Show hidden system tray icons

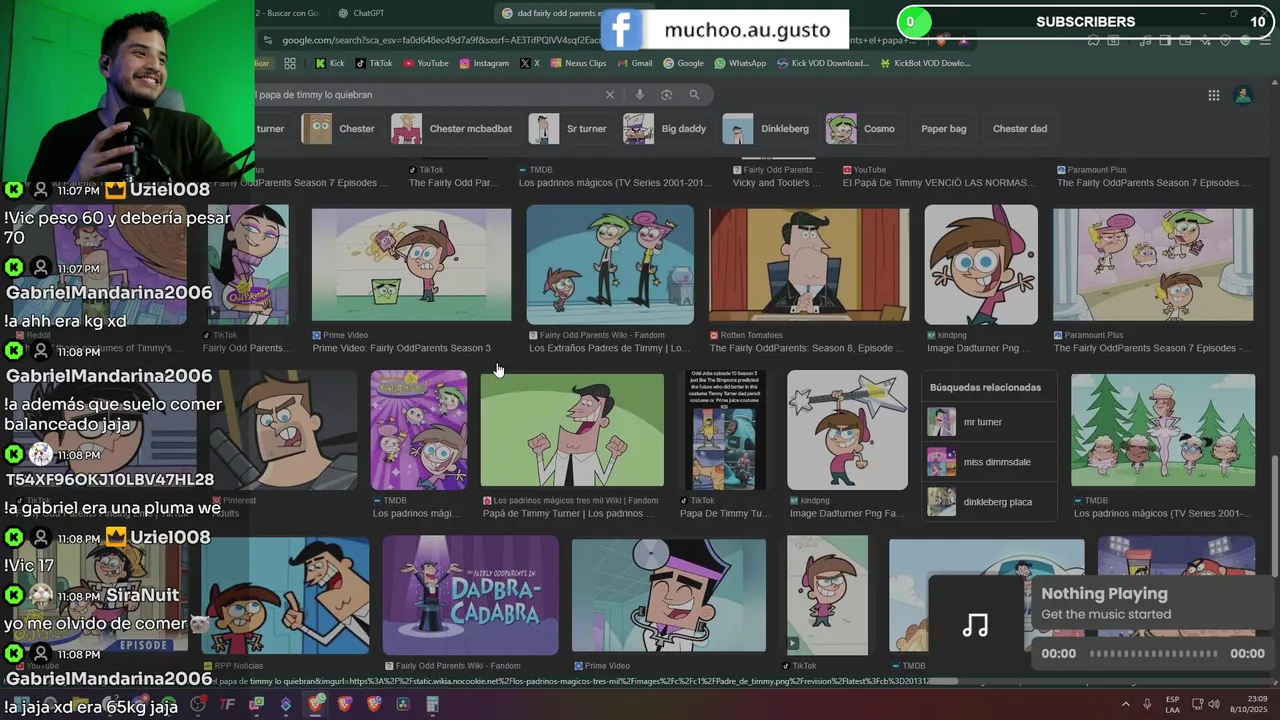[1125, 704]
